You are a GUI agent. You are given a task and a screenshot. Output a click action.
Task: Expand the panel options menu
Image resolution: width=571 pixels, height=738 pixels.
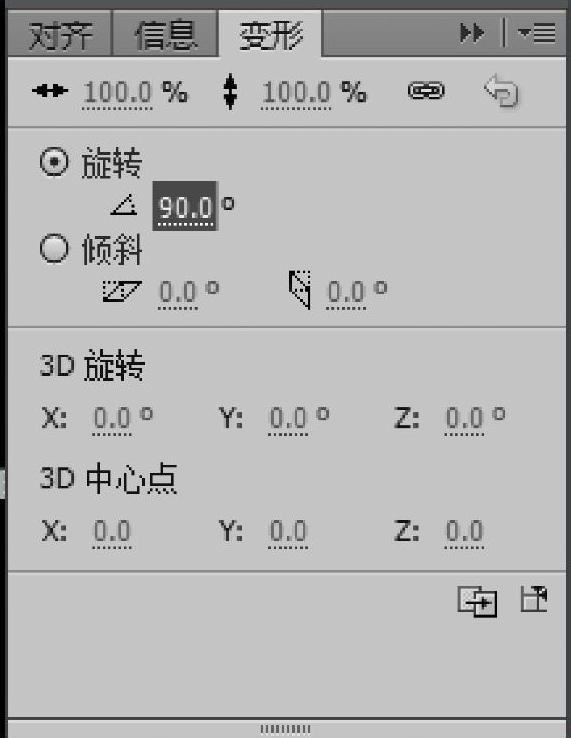[x=537, y=33]
